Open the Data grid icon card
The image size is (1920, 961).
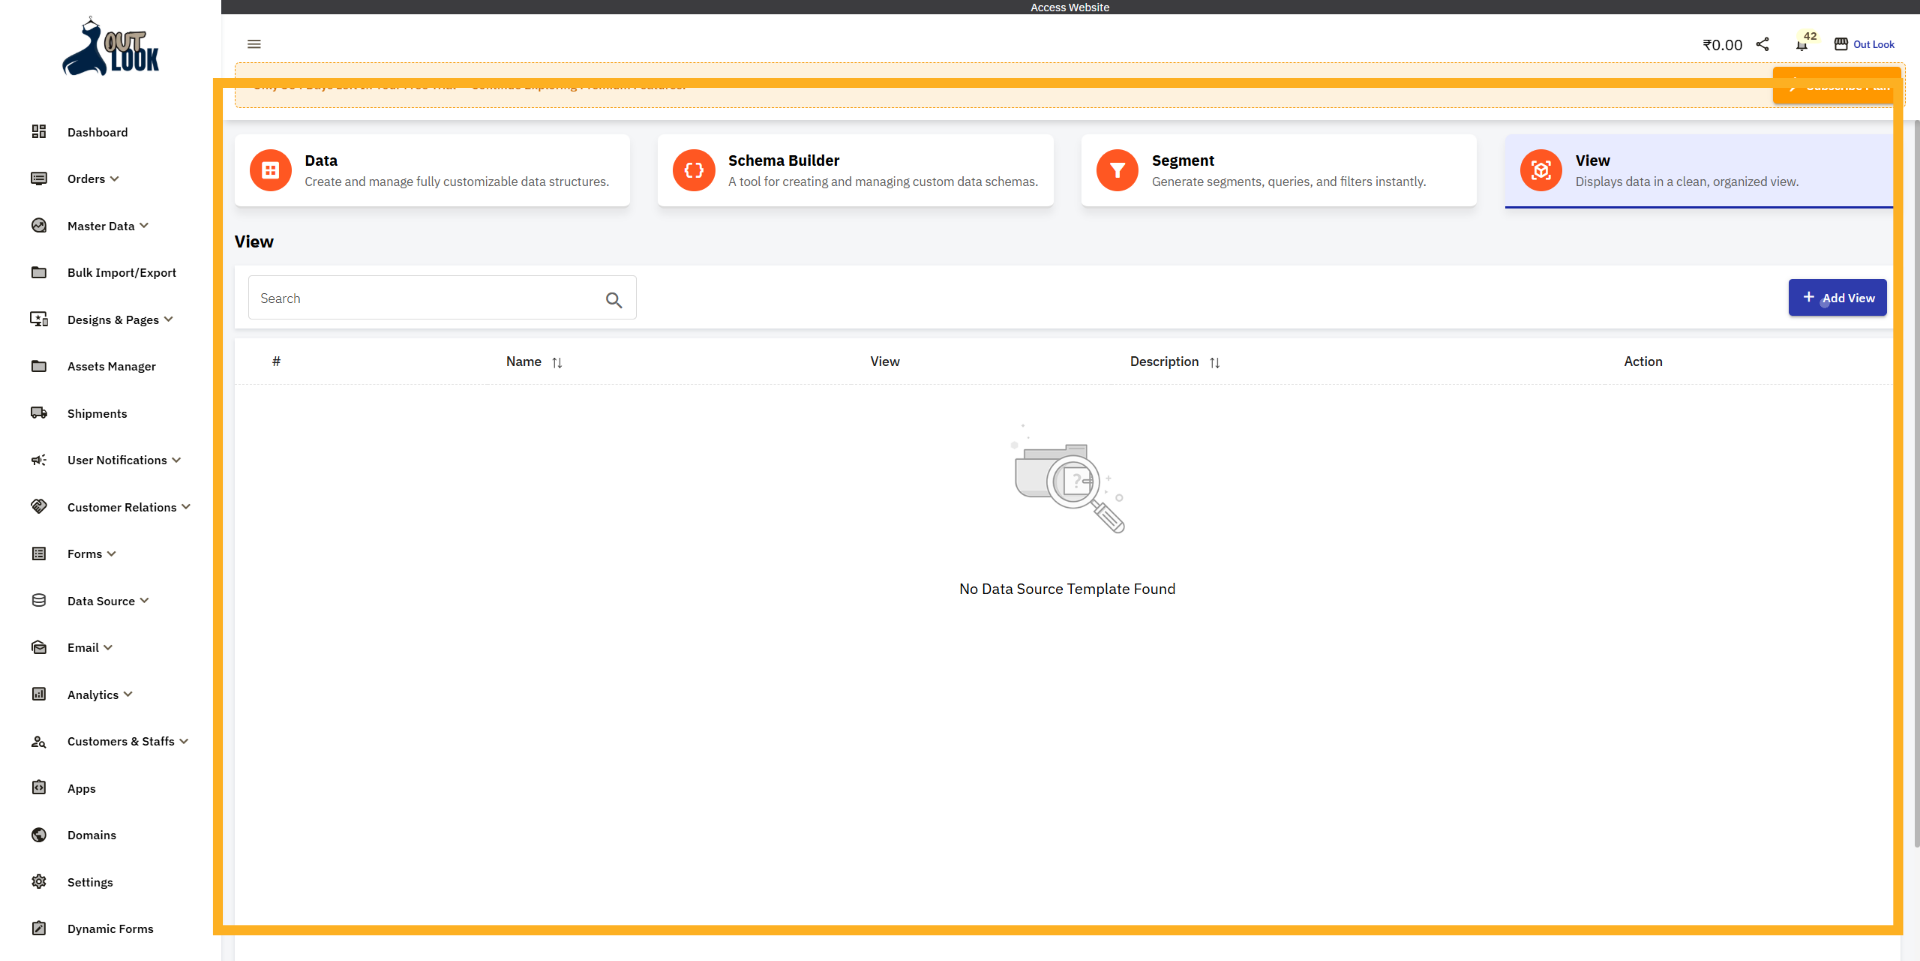point(269,170)
